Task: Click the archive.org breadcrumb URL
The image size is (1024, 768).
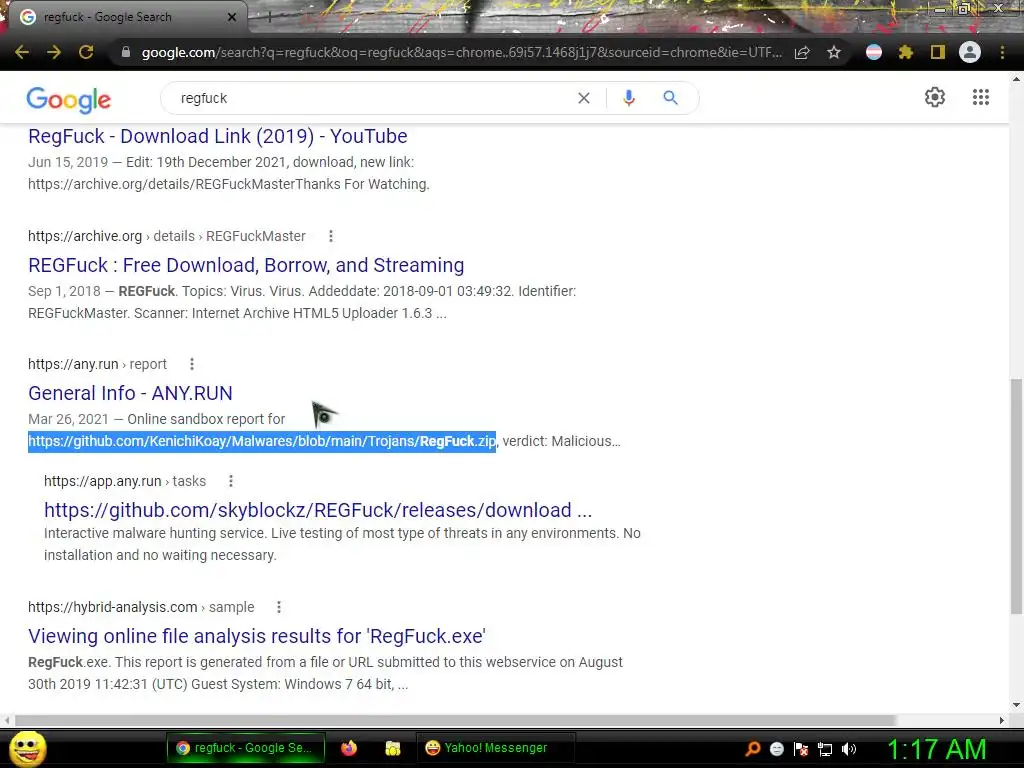Action: click(x=167, y=236)
